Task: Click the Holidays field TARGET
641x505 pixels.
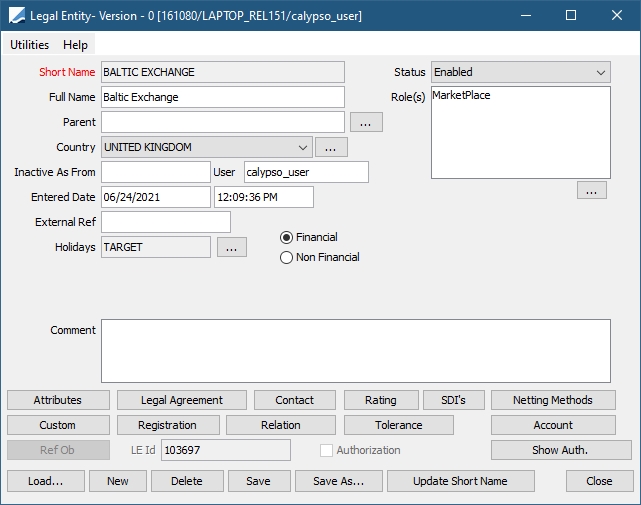Action: (x=156, y=247)
